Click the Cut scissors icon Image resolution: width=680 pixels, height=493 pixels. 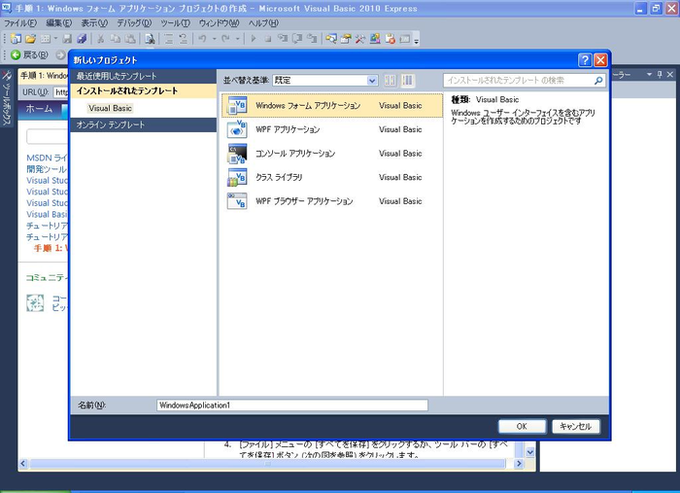click(x=100, y=39)
